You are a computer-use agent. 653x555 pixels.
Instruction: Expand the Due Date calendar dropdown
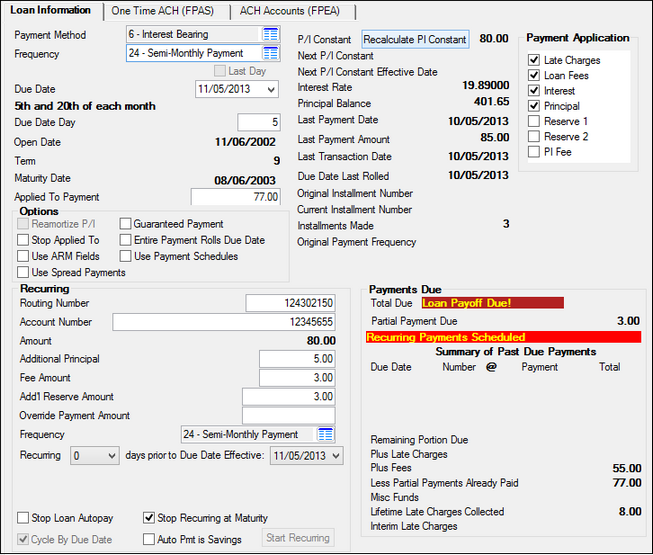pyautogui.click(x=272, y=90)
